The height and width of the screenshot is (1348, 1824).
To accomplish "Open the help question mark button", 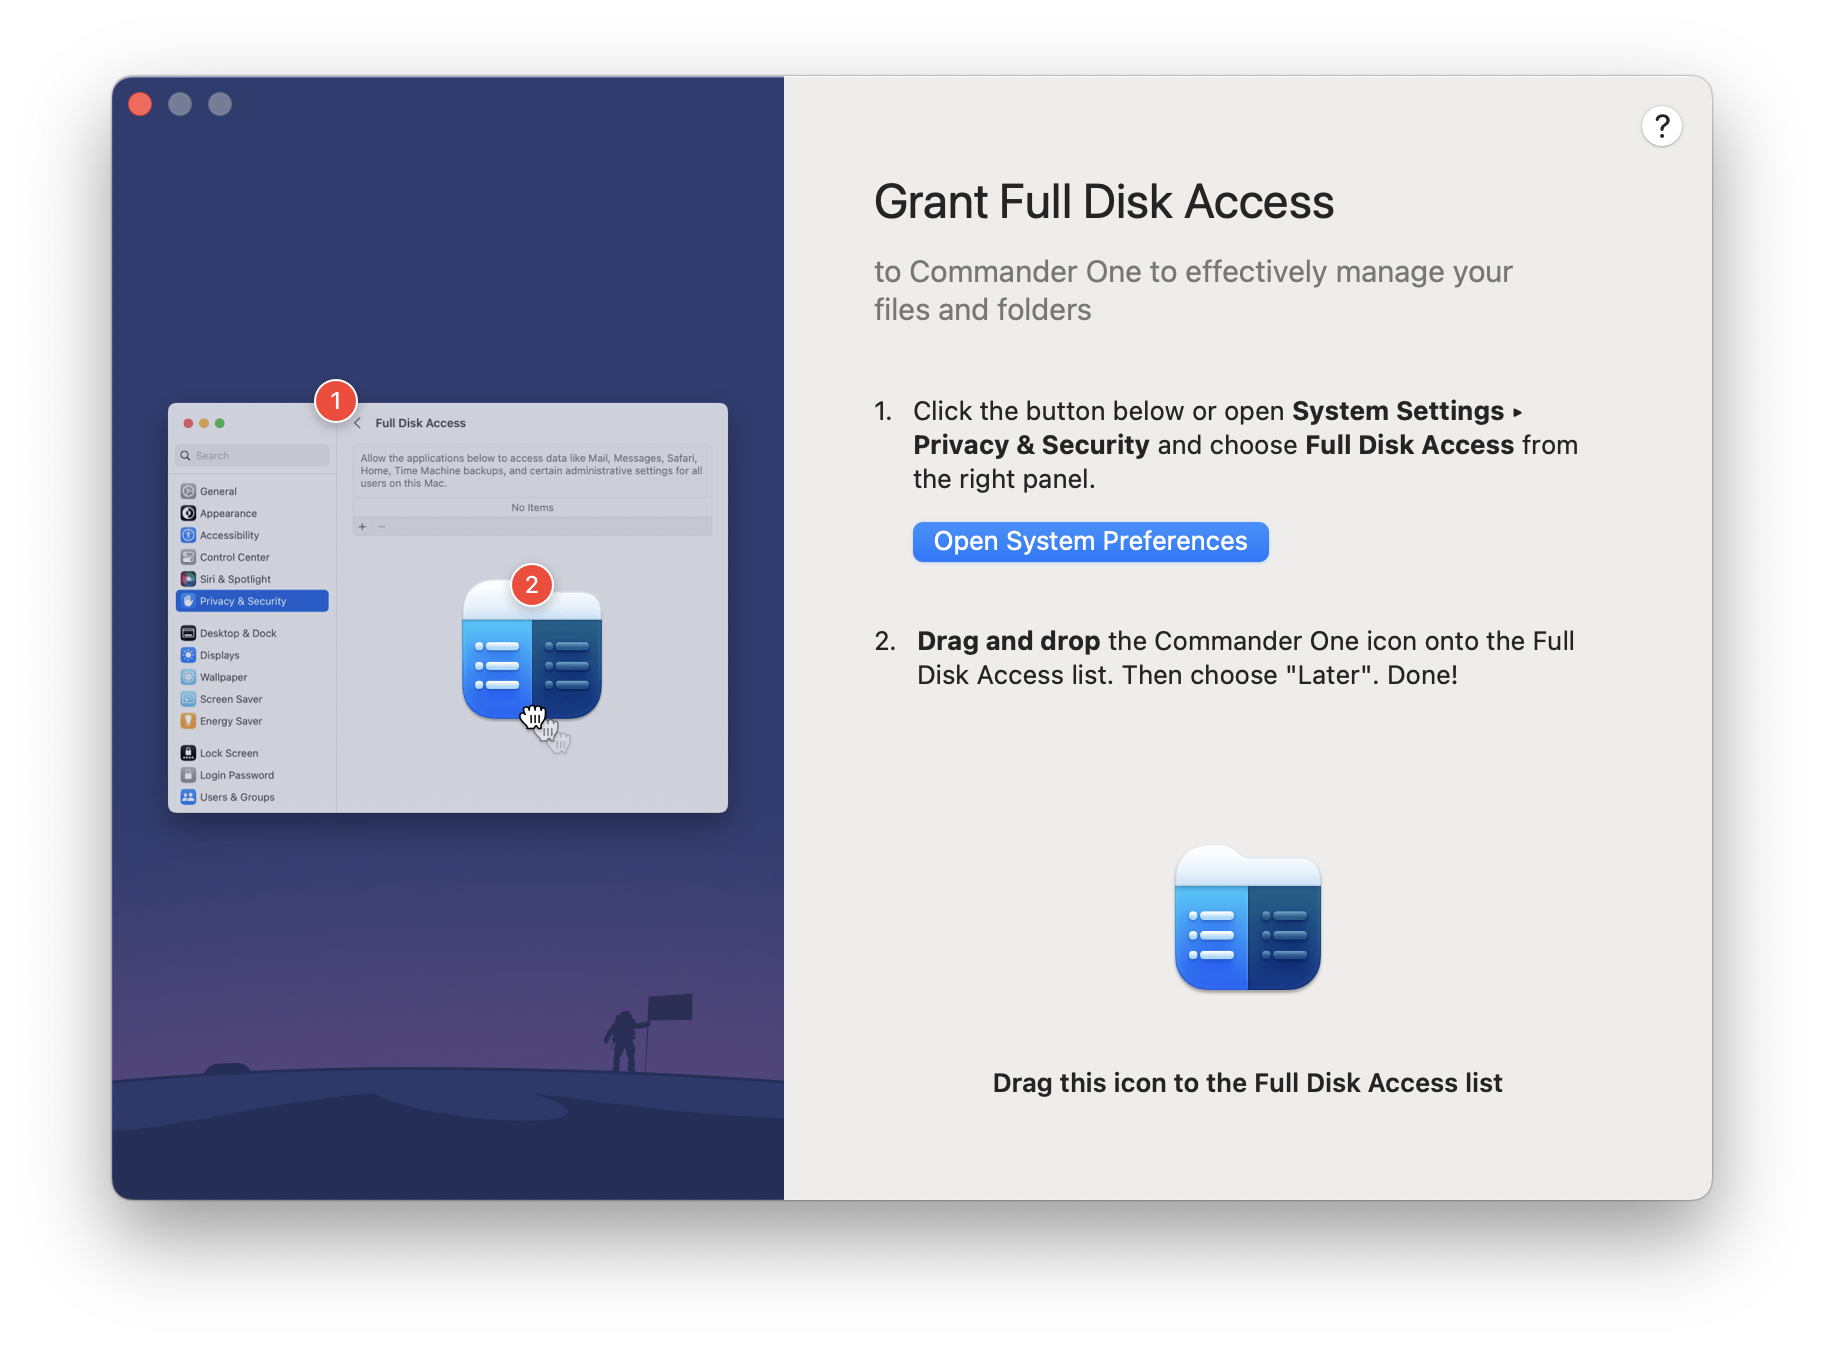I will pos(1662,126).
